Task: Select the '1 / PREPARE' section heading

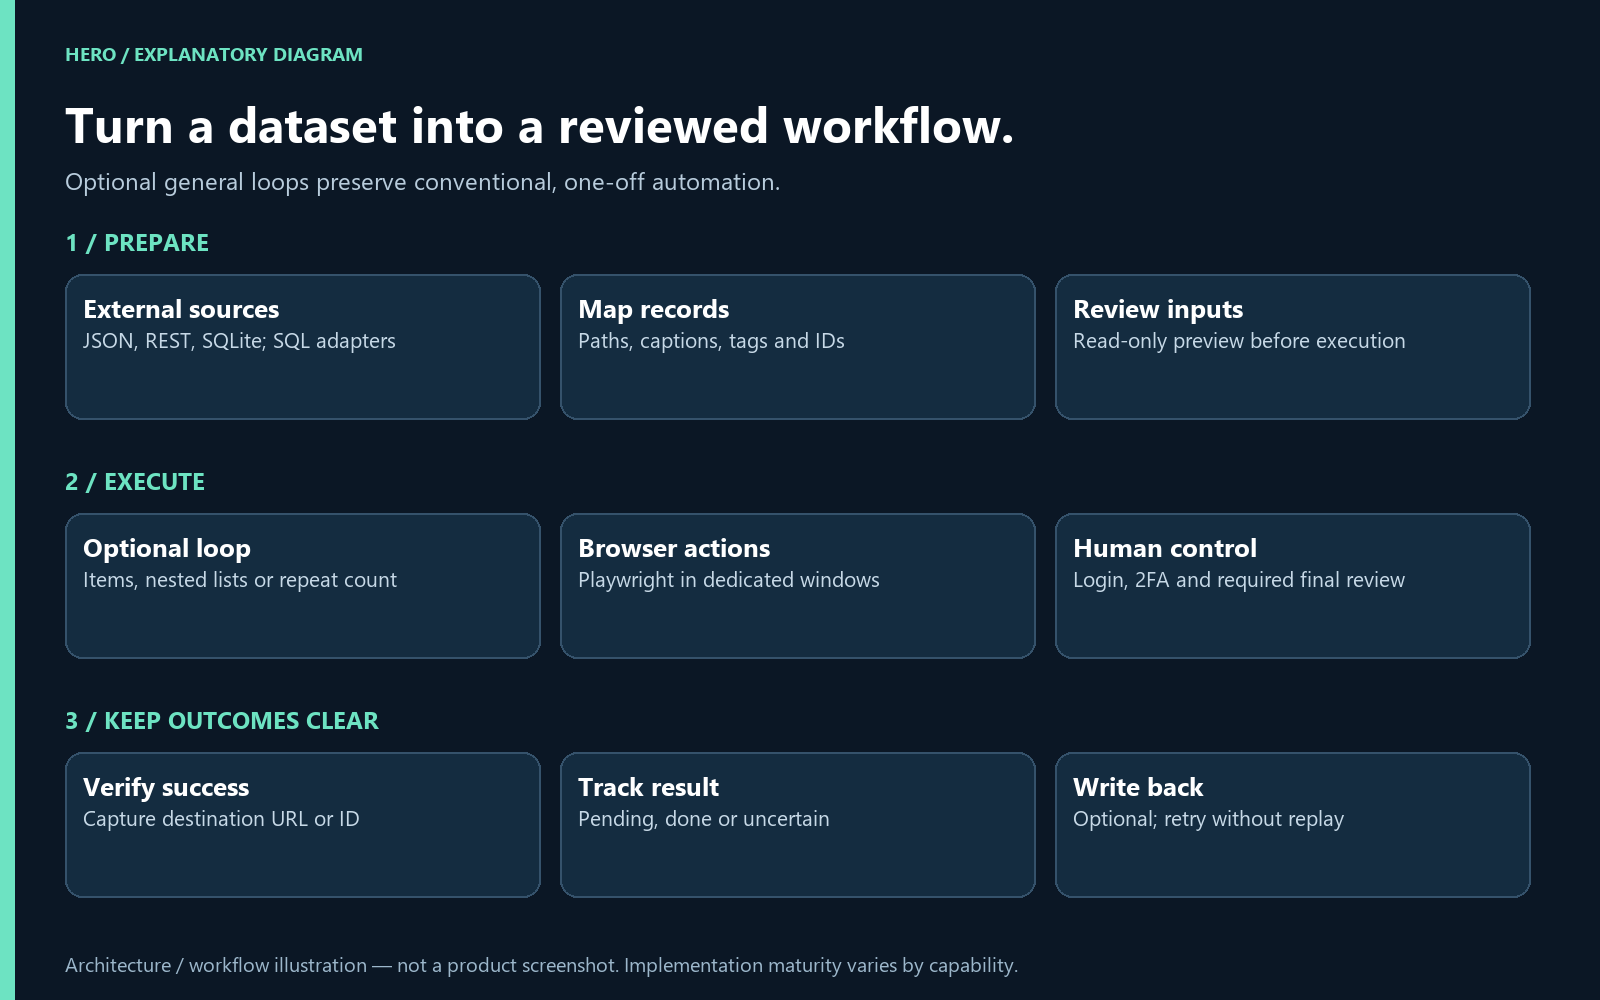Action: 137,243
